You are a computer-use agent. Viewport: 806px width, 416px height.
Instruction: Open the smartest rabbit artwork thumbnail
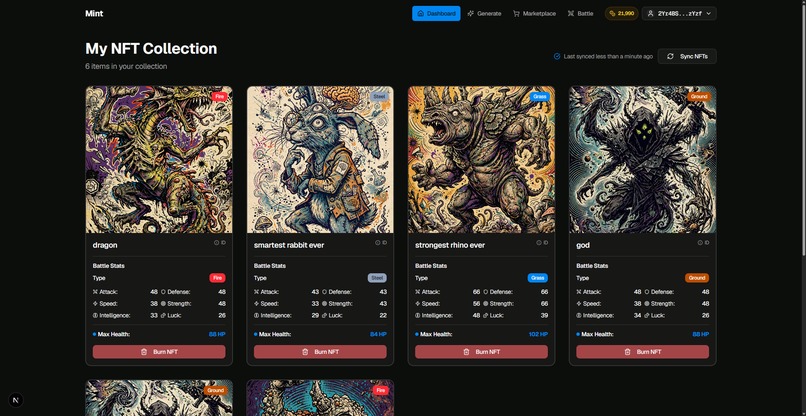click(320, 160)
